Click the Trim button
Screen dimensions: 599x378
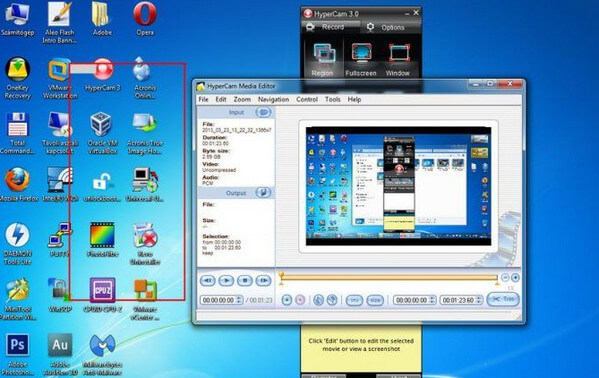pyautogui.click(x=503, y=299)
